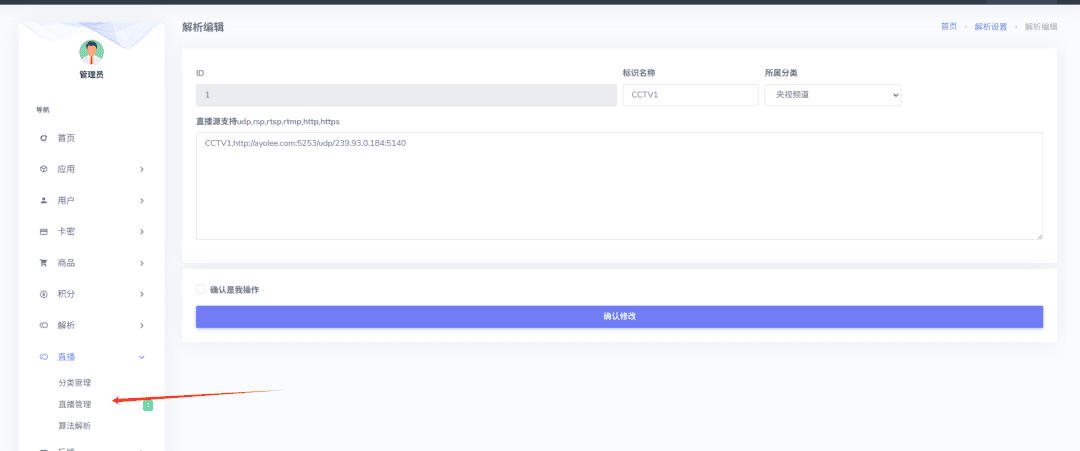This screenshot has height=451, width=1080.
Task: Click the administrator avatar picture
Action: coord(91,52)
